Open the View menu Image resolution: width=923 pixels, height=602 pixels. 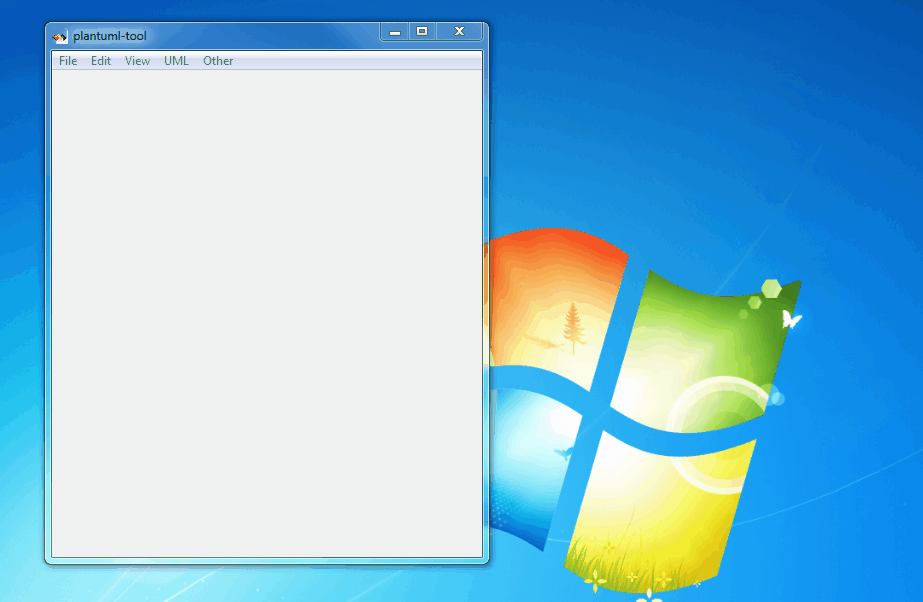pos(137,61)
